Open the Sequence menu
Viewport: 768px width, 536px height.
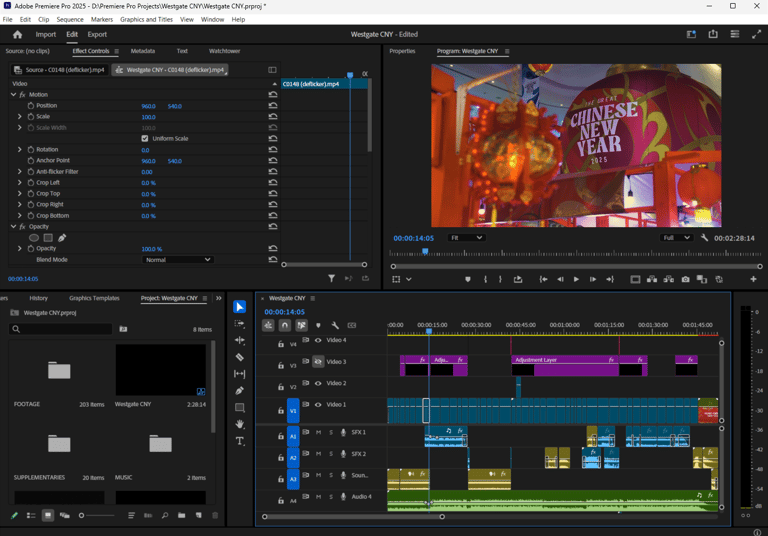(x=70, y=19)
